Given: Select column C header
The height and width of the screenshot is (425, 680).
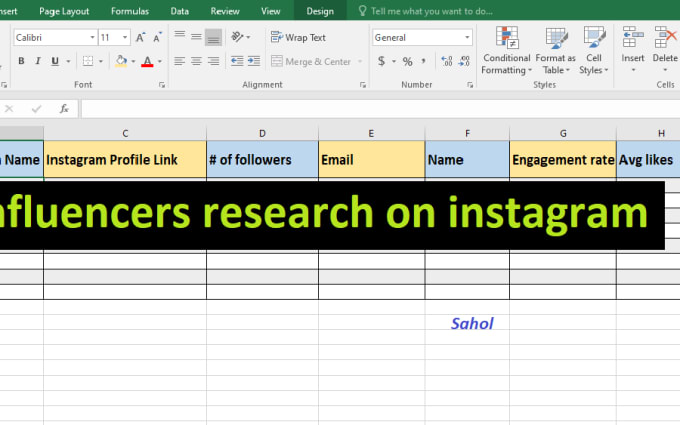Looking at the screenshot, I should point(125,133).
